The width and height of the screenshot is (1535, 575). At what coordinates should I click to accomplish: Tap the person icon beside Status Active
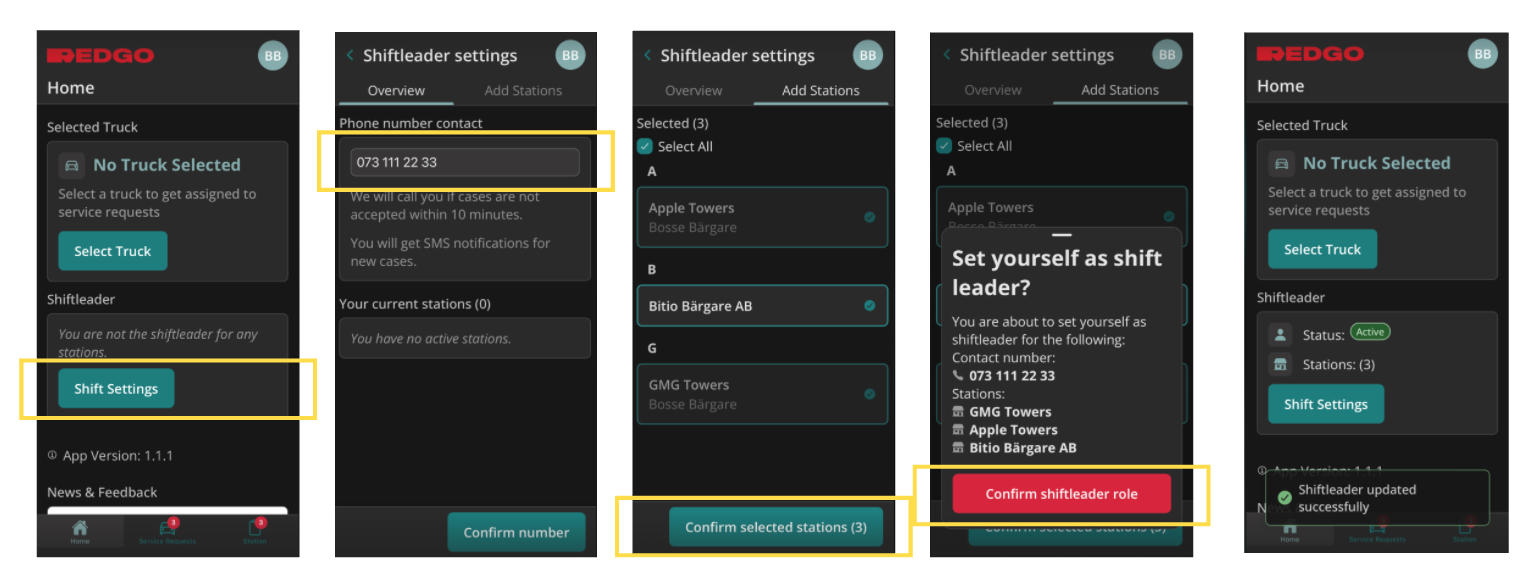(x=1280, y=335)
